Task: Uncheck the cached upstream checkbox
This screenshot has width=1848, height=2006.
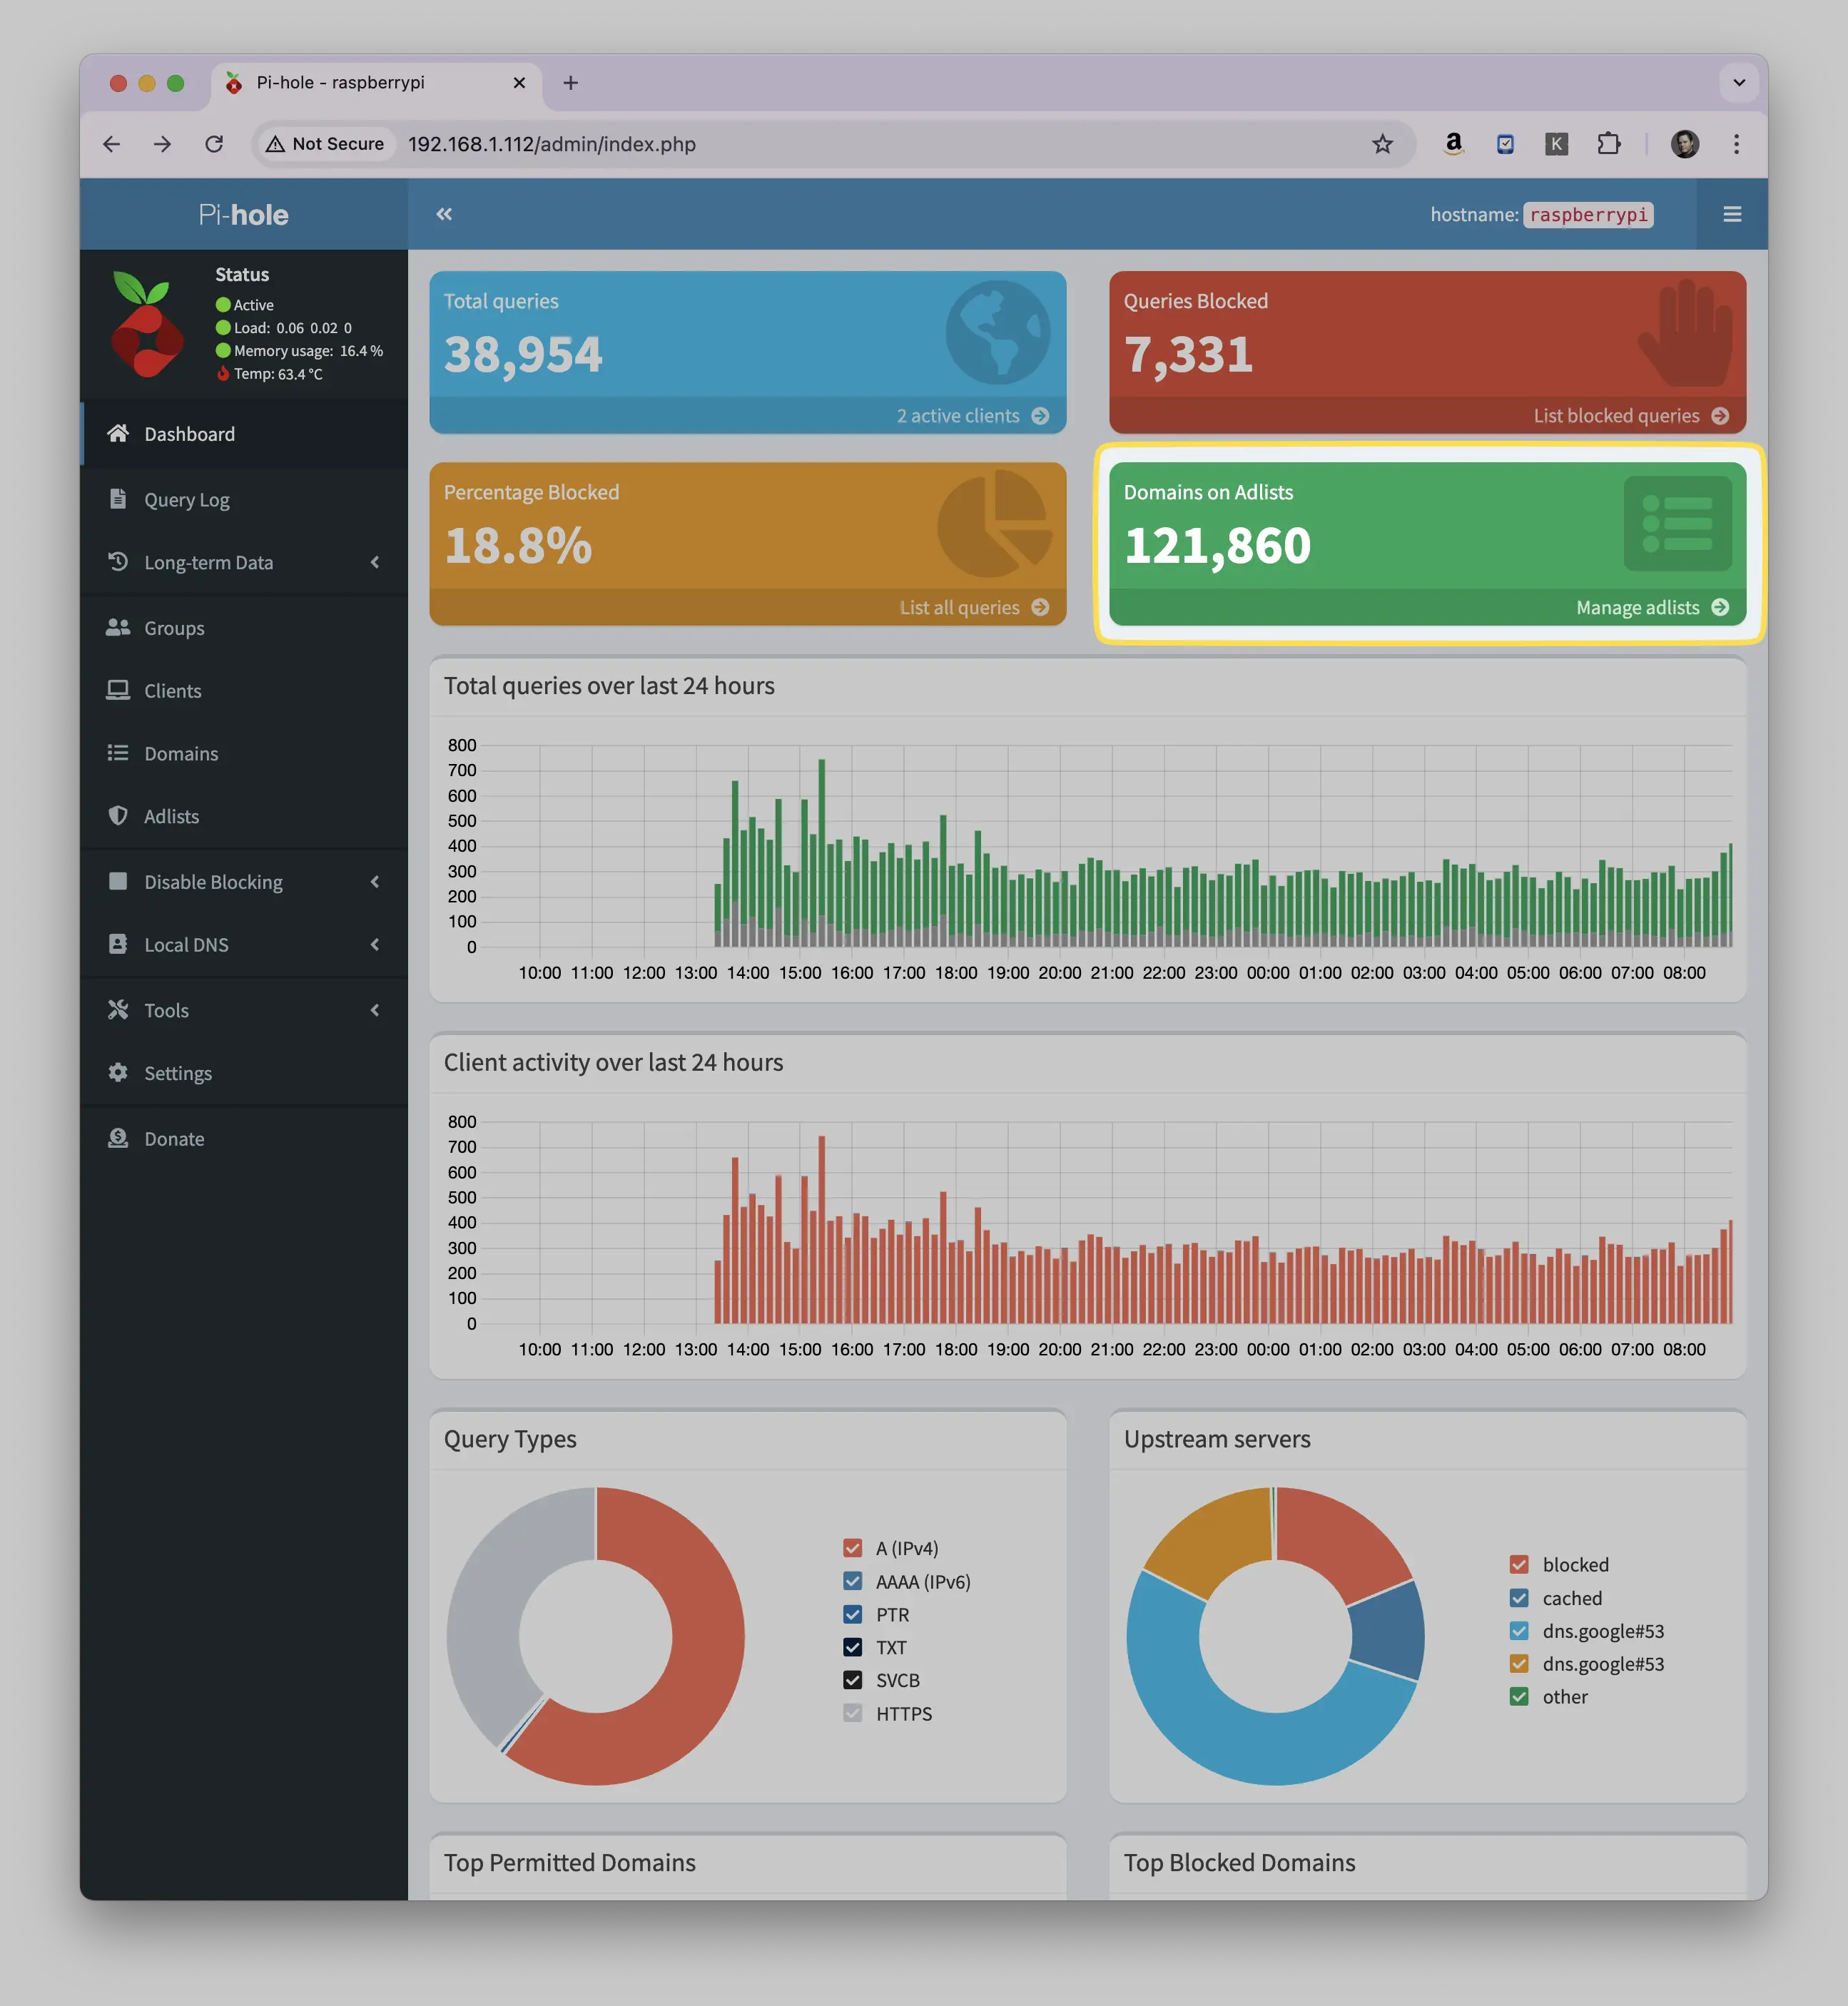Action: pyautogui.click(x=1519, y=1598)
